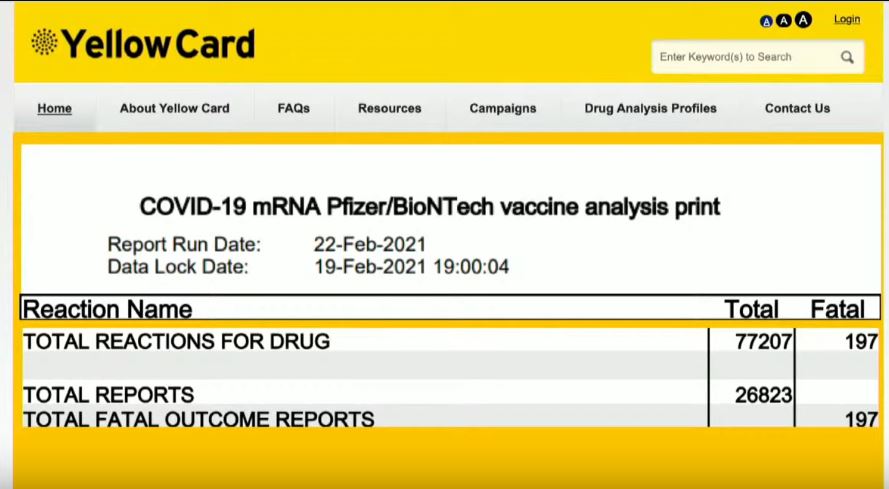Click the Fatal column header
The image size is (889, 489).
(x=837, y=309)
